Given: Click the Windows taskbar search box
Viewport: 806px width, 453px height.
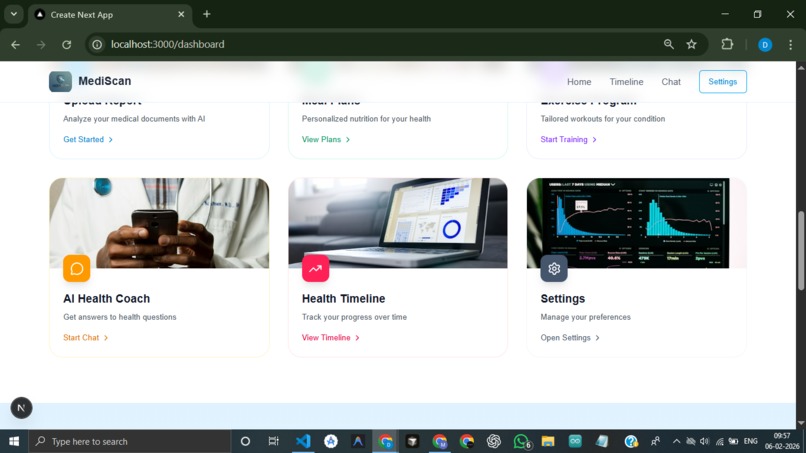Looking at the screenshot, I should tap(130, 441).
